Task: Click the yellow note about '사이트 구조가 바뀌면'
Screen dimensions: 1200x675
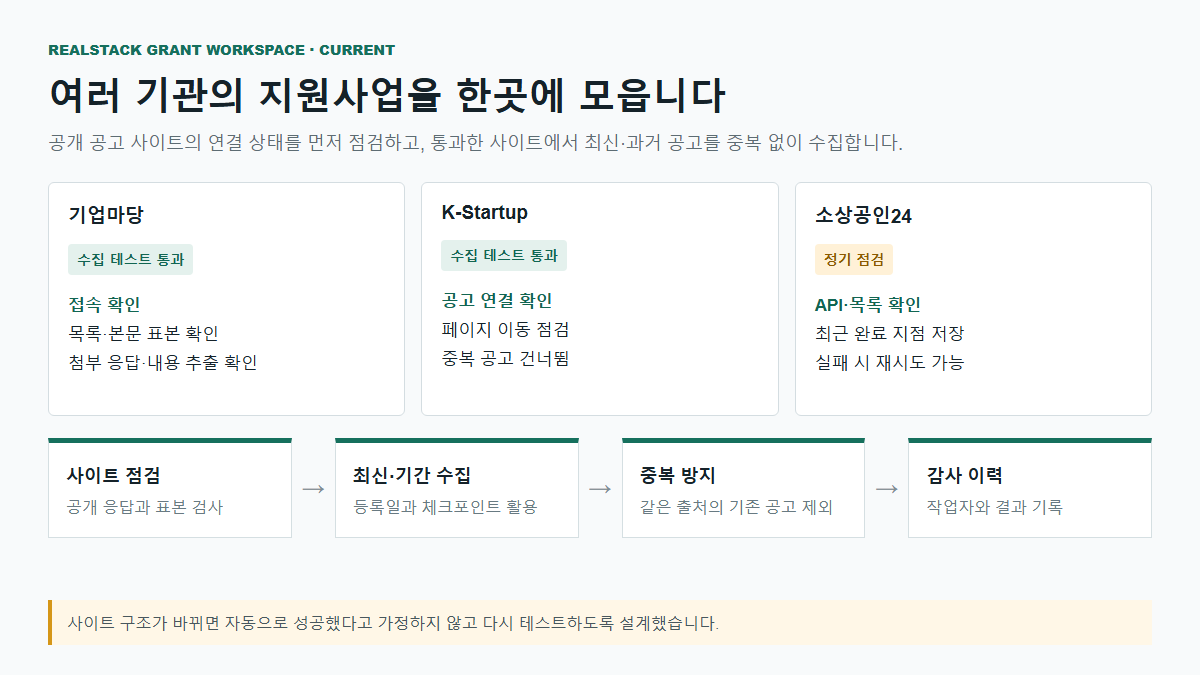Action: (x=600, y=623)
